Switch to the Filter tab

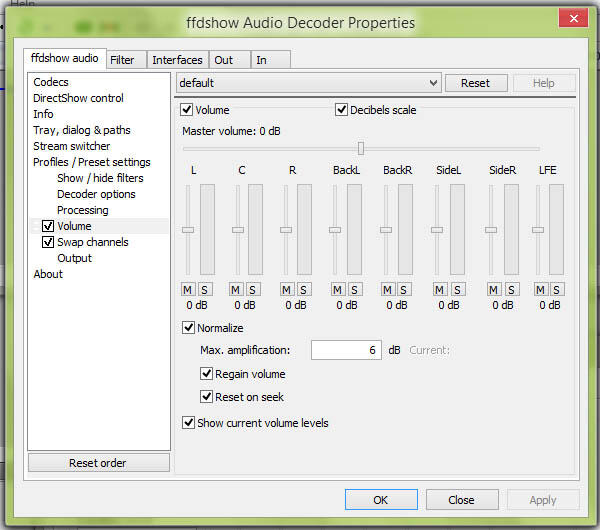click(x=122, y=60)
